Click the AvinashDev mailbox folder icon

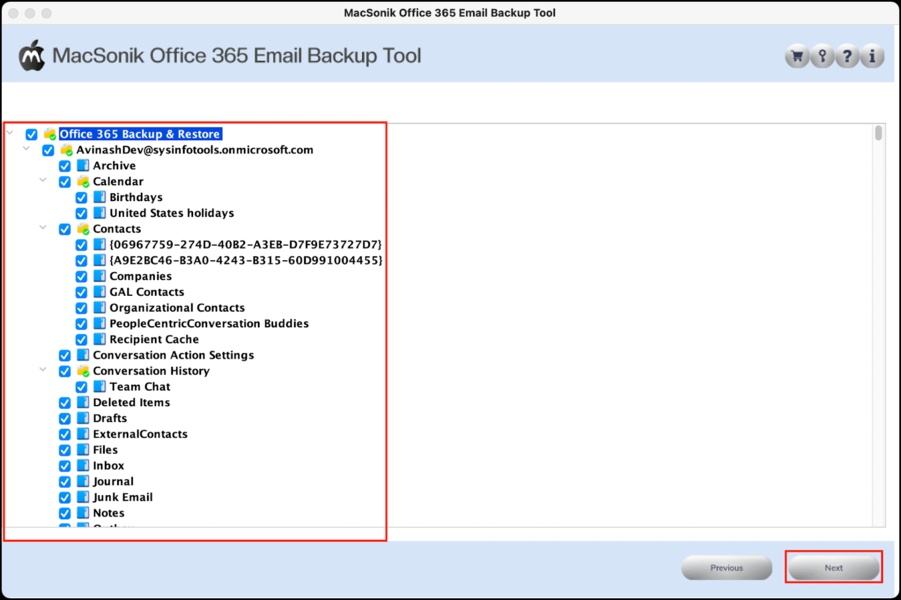click(x=67, y=150)
